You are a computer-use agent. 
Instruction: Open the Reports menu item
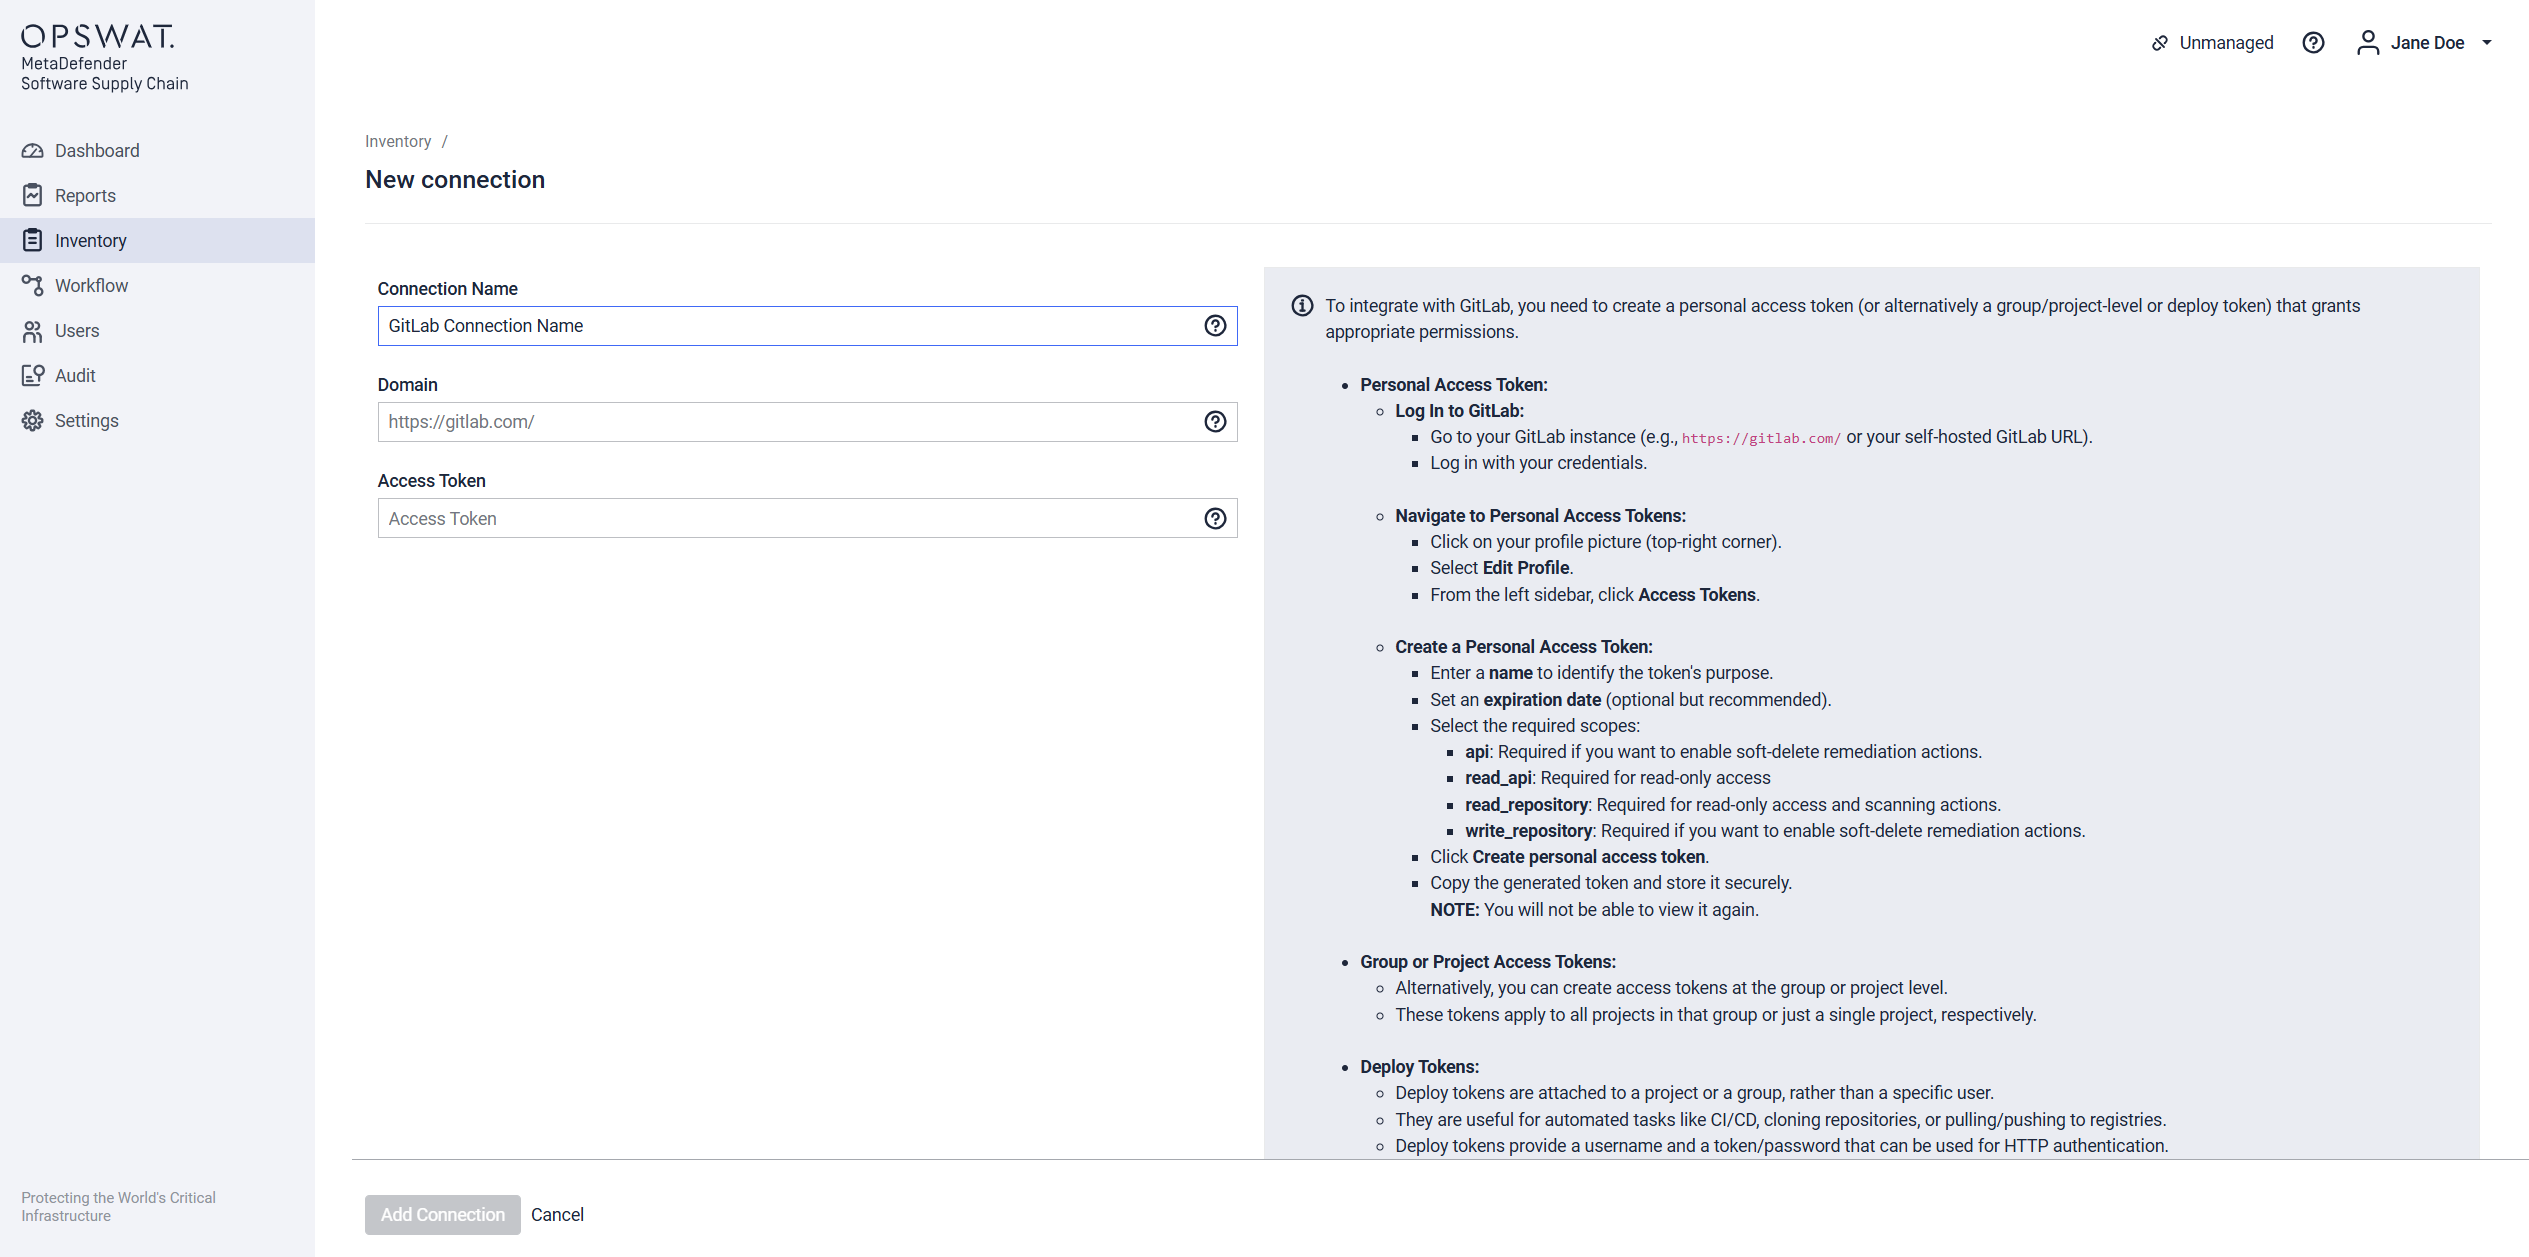[157, 196]
